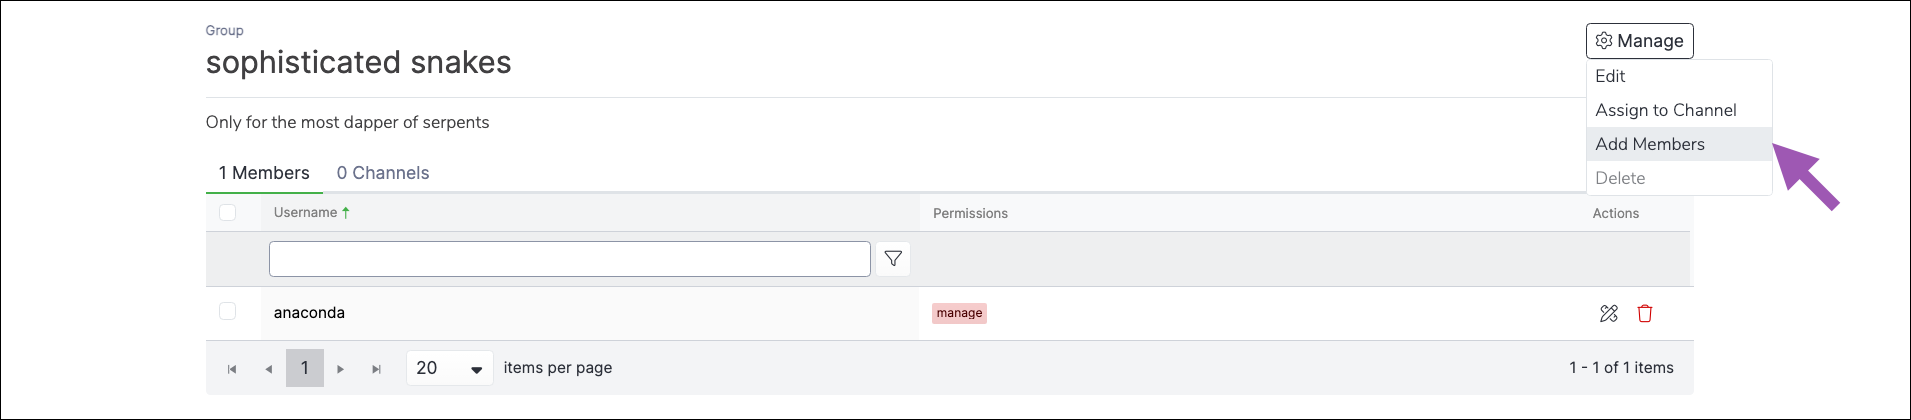Select Edit from the Manage menu
The image size is (1911, 420).
tap(1610, 76)
